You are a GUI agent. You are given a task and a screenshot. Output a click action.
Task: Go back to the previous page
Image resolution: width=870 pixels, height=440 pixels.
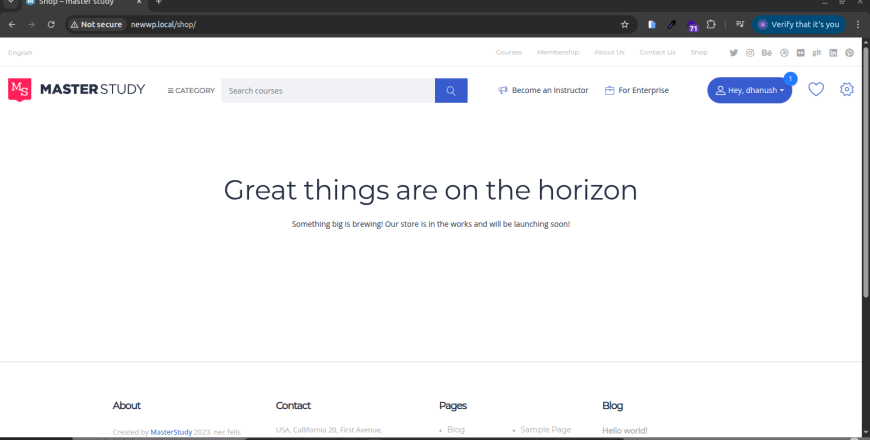point(12,24)
